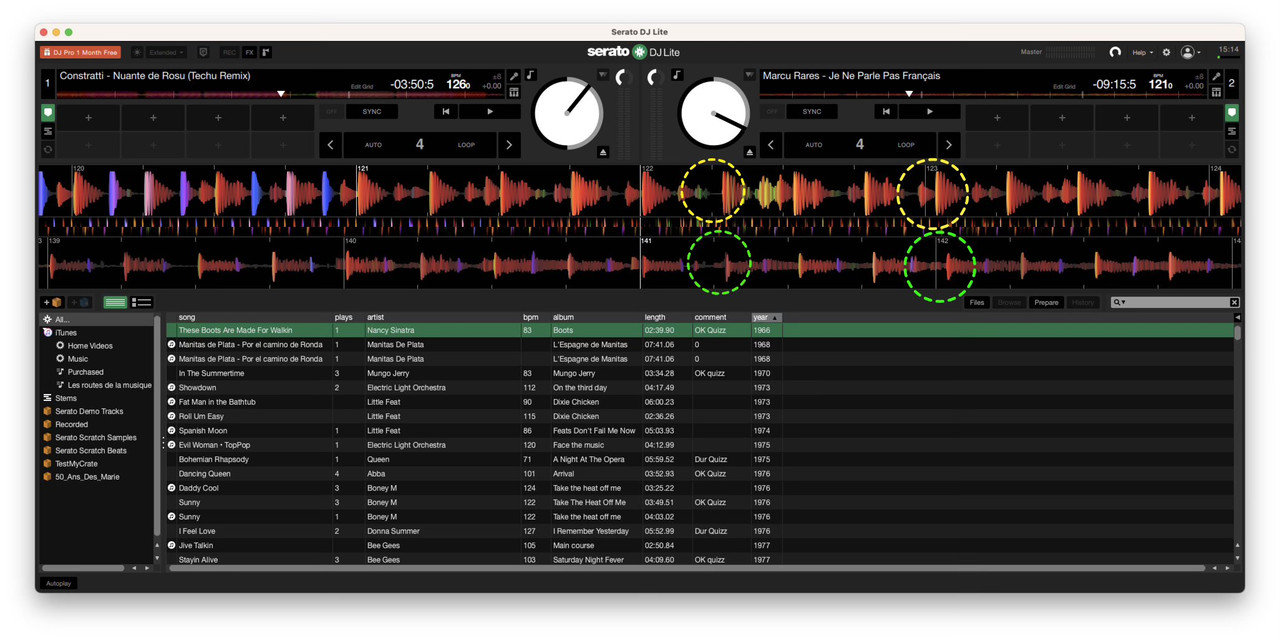Open the loop roll tab on deck 1
Image resolution: width=1280 pixels, height=639 pixels.
(x=47, y=150)
